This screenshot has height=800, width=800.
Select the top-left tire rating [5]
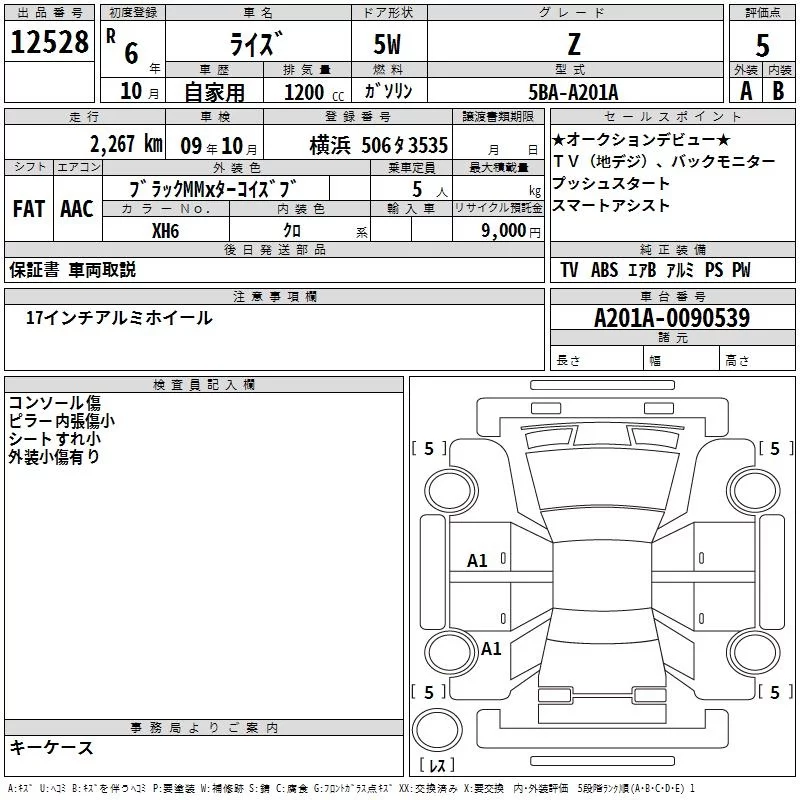429,449
